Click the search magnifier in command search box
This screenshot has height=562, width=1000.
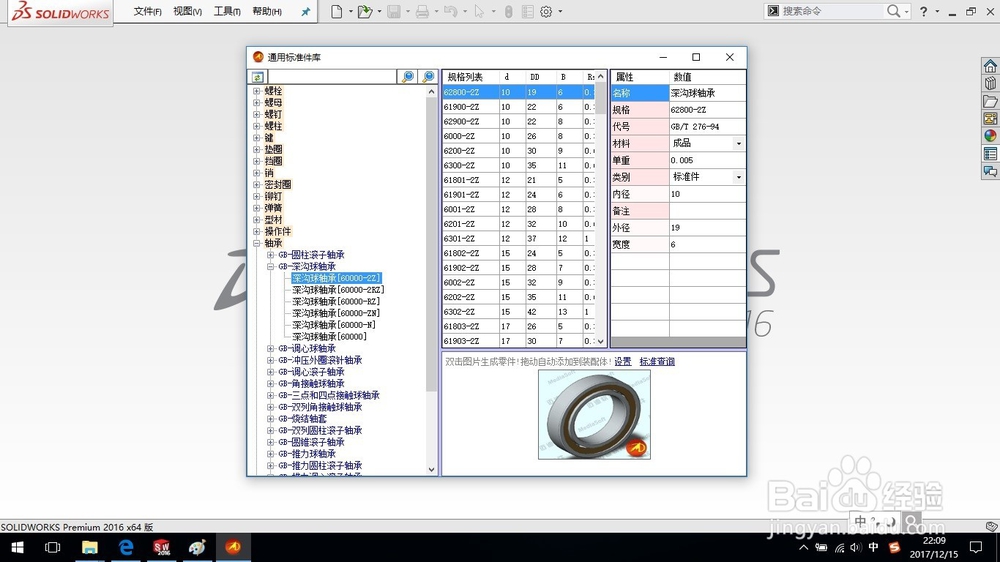tap(893, 11)
